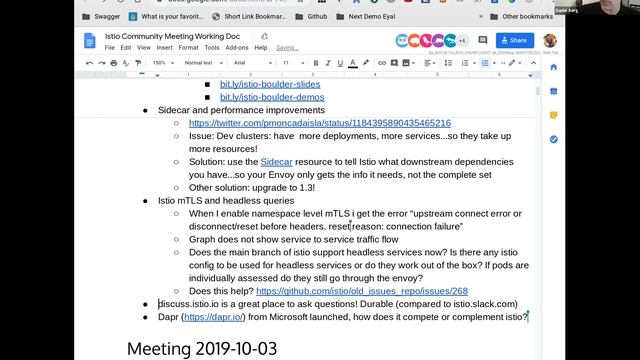Image resolution: width=640 pixels, height=360 pixels.
Task: Click the document vertical scrollbar
Action: (538, 91)
